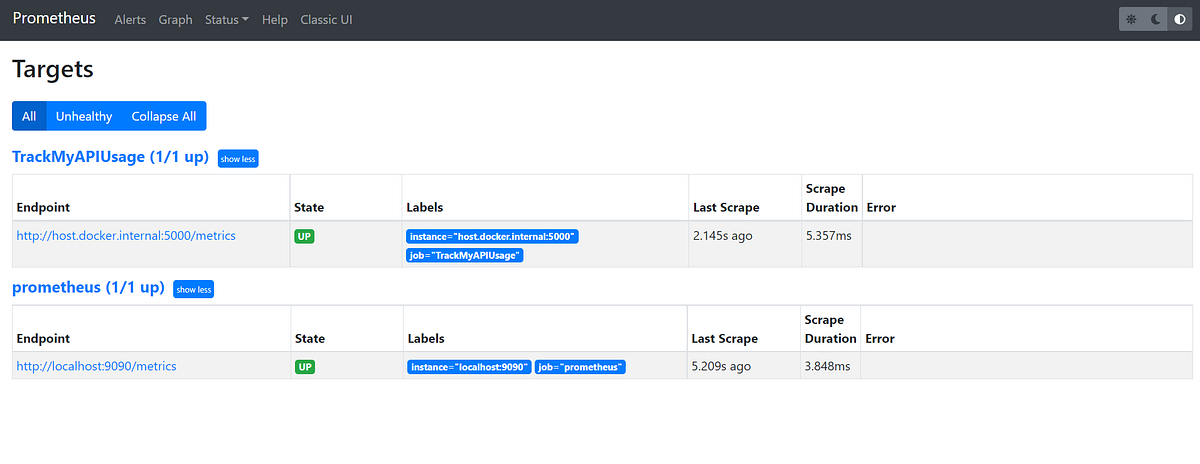Open localhost:9090 metrics endpoint link
The height and width of the screenshot is (464, 1200).
[x=96, y=366]
